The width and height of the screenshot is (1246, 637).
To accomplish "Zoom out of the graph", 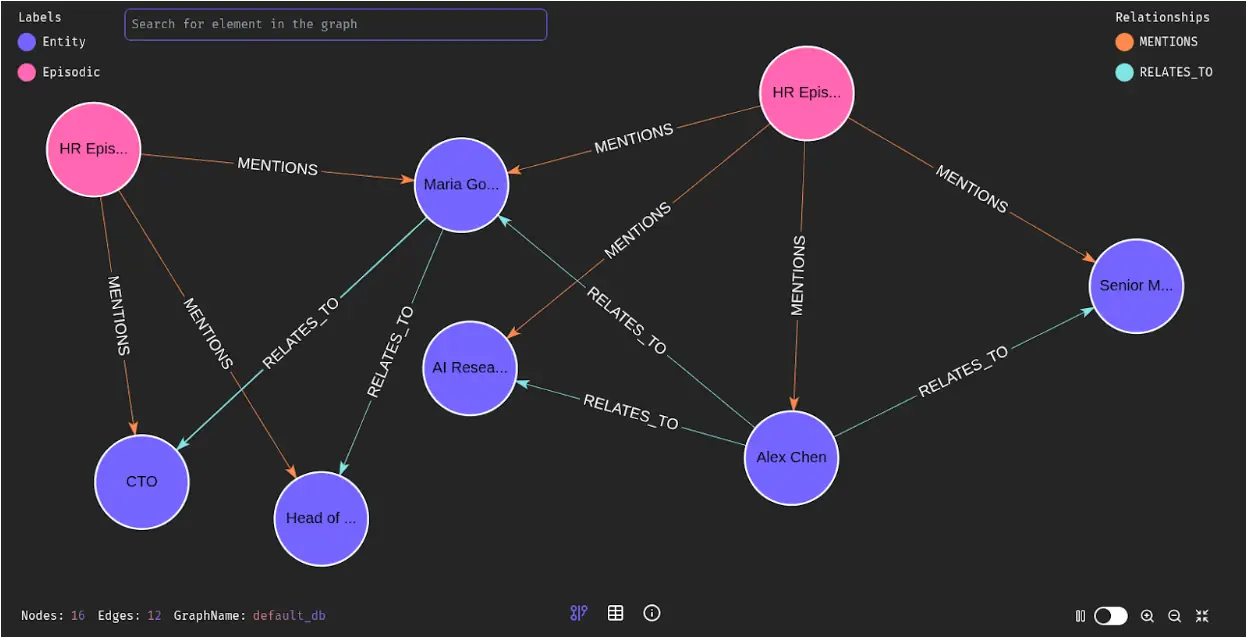I will click(x=1175, y=616).
